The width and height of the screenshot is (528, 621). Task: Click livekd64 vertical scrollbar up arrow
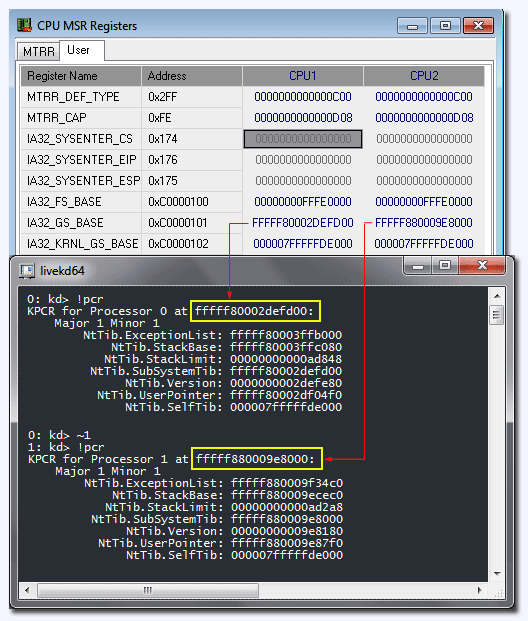click(x=498, y=296)
